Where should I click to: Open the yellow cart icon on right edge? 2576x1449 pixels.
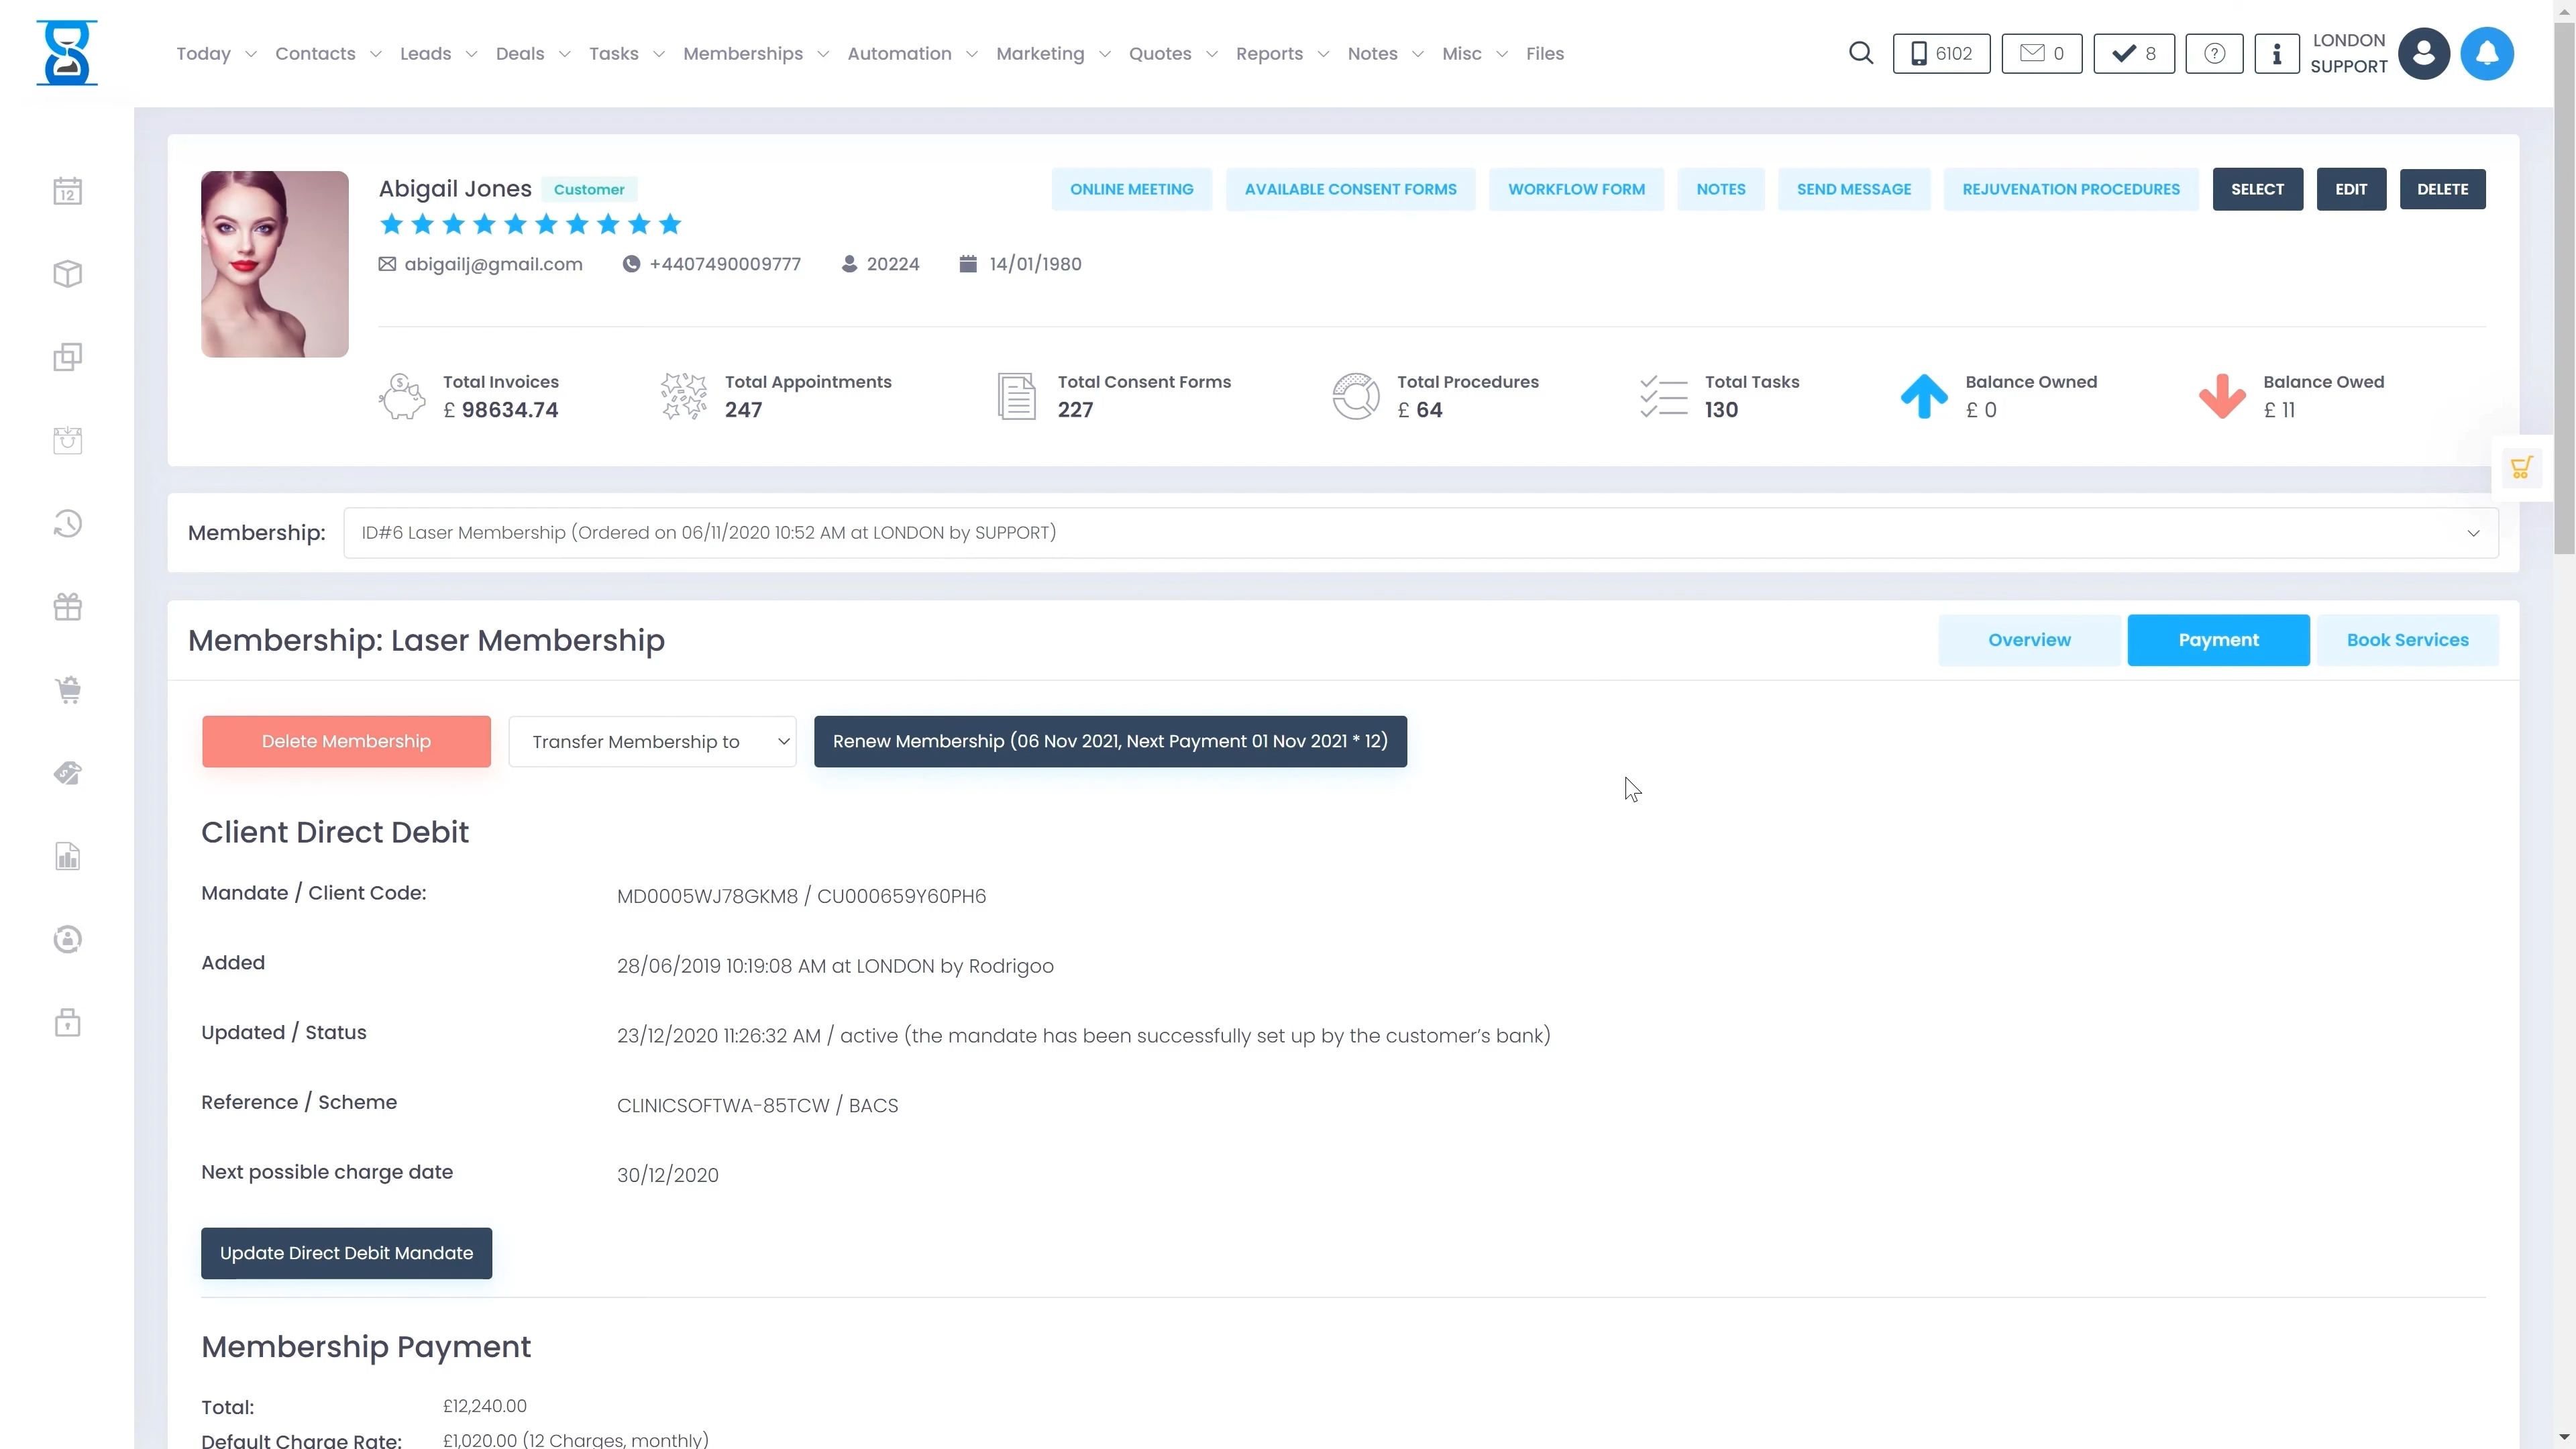click(x=2524, y=467)
